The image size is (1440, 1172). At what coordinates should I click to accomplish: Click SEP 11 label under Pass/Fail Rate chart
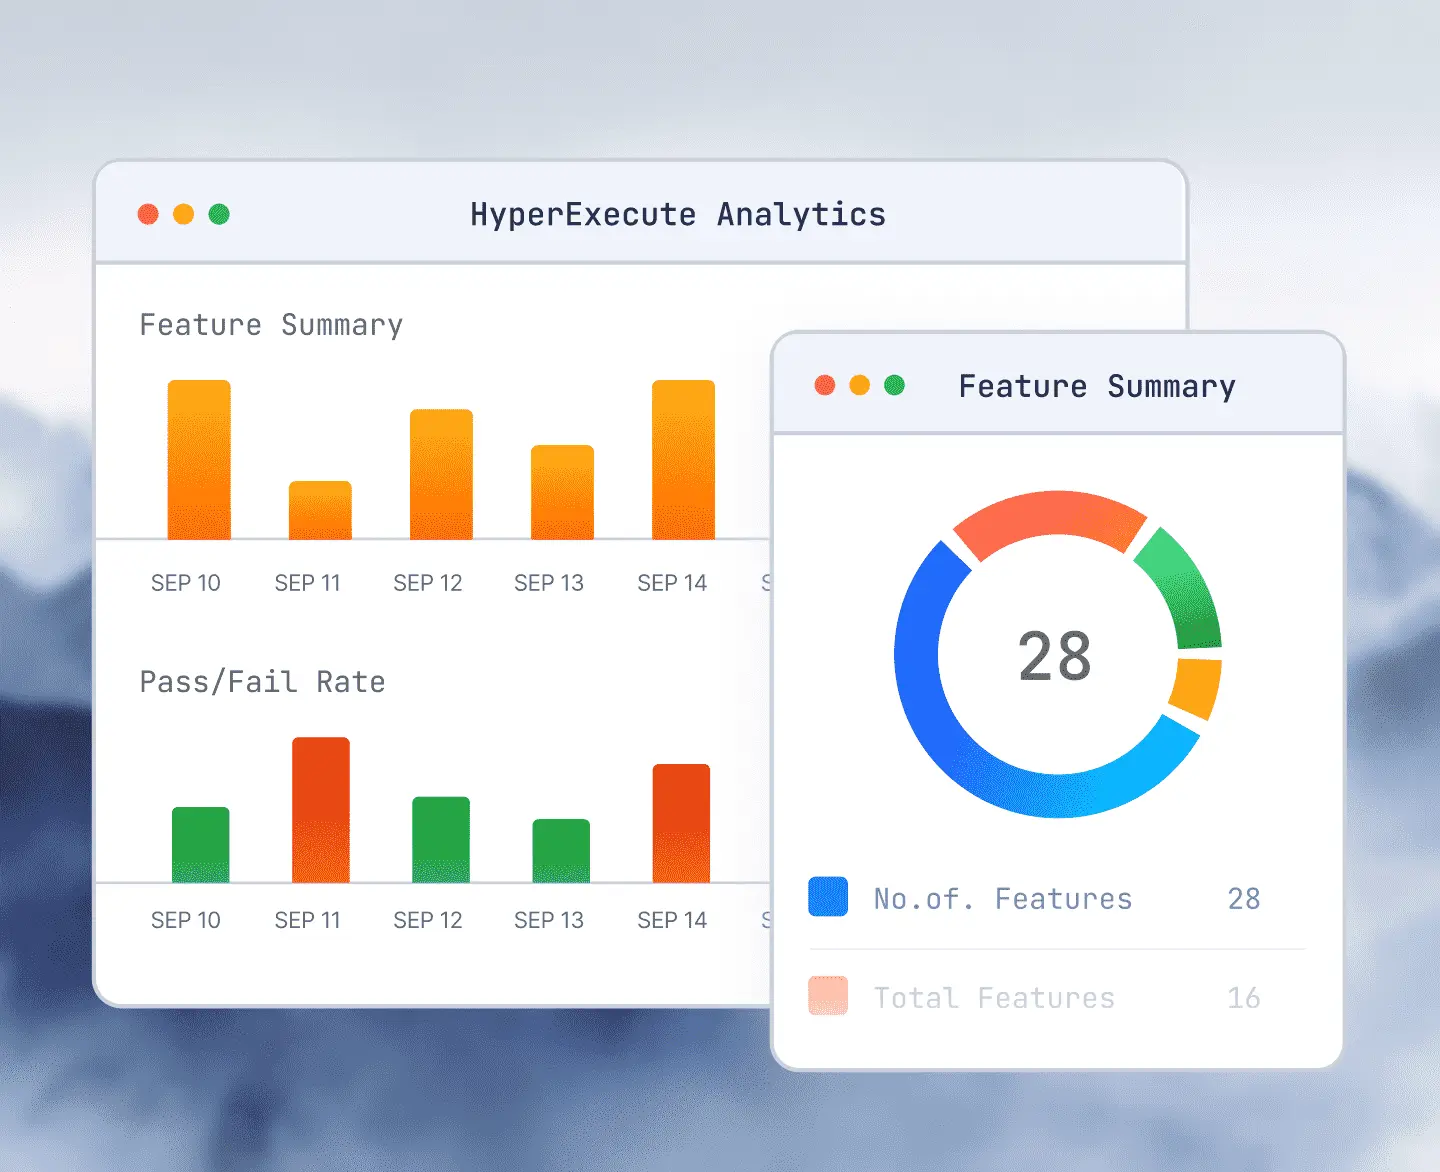(308, 920)
